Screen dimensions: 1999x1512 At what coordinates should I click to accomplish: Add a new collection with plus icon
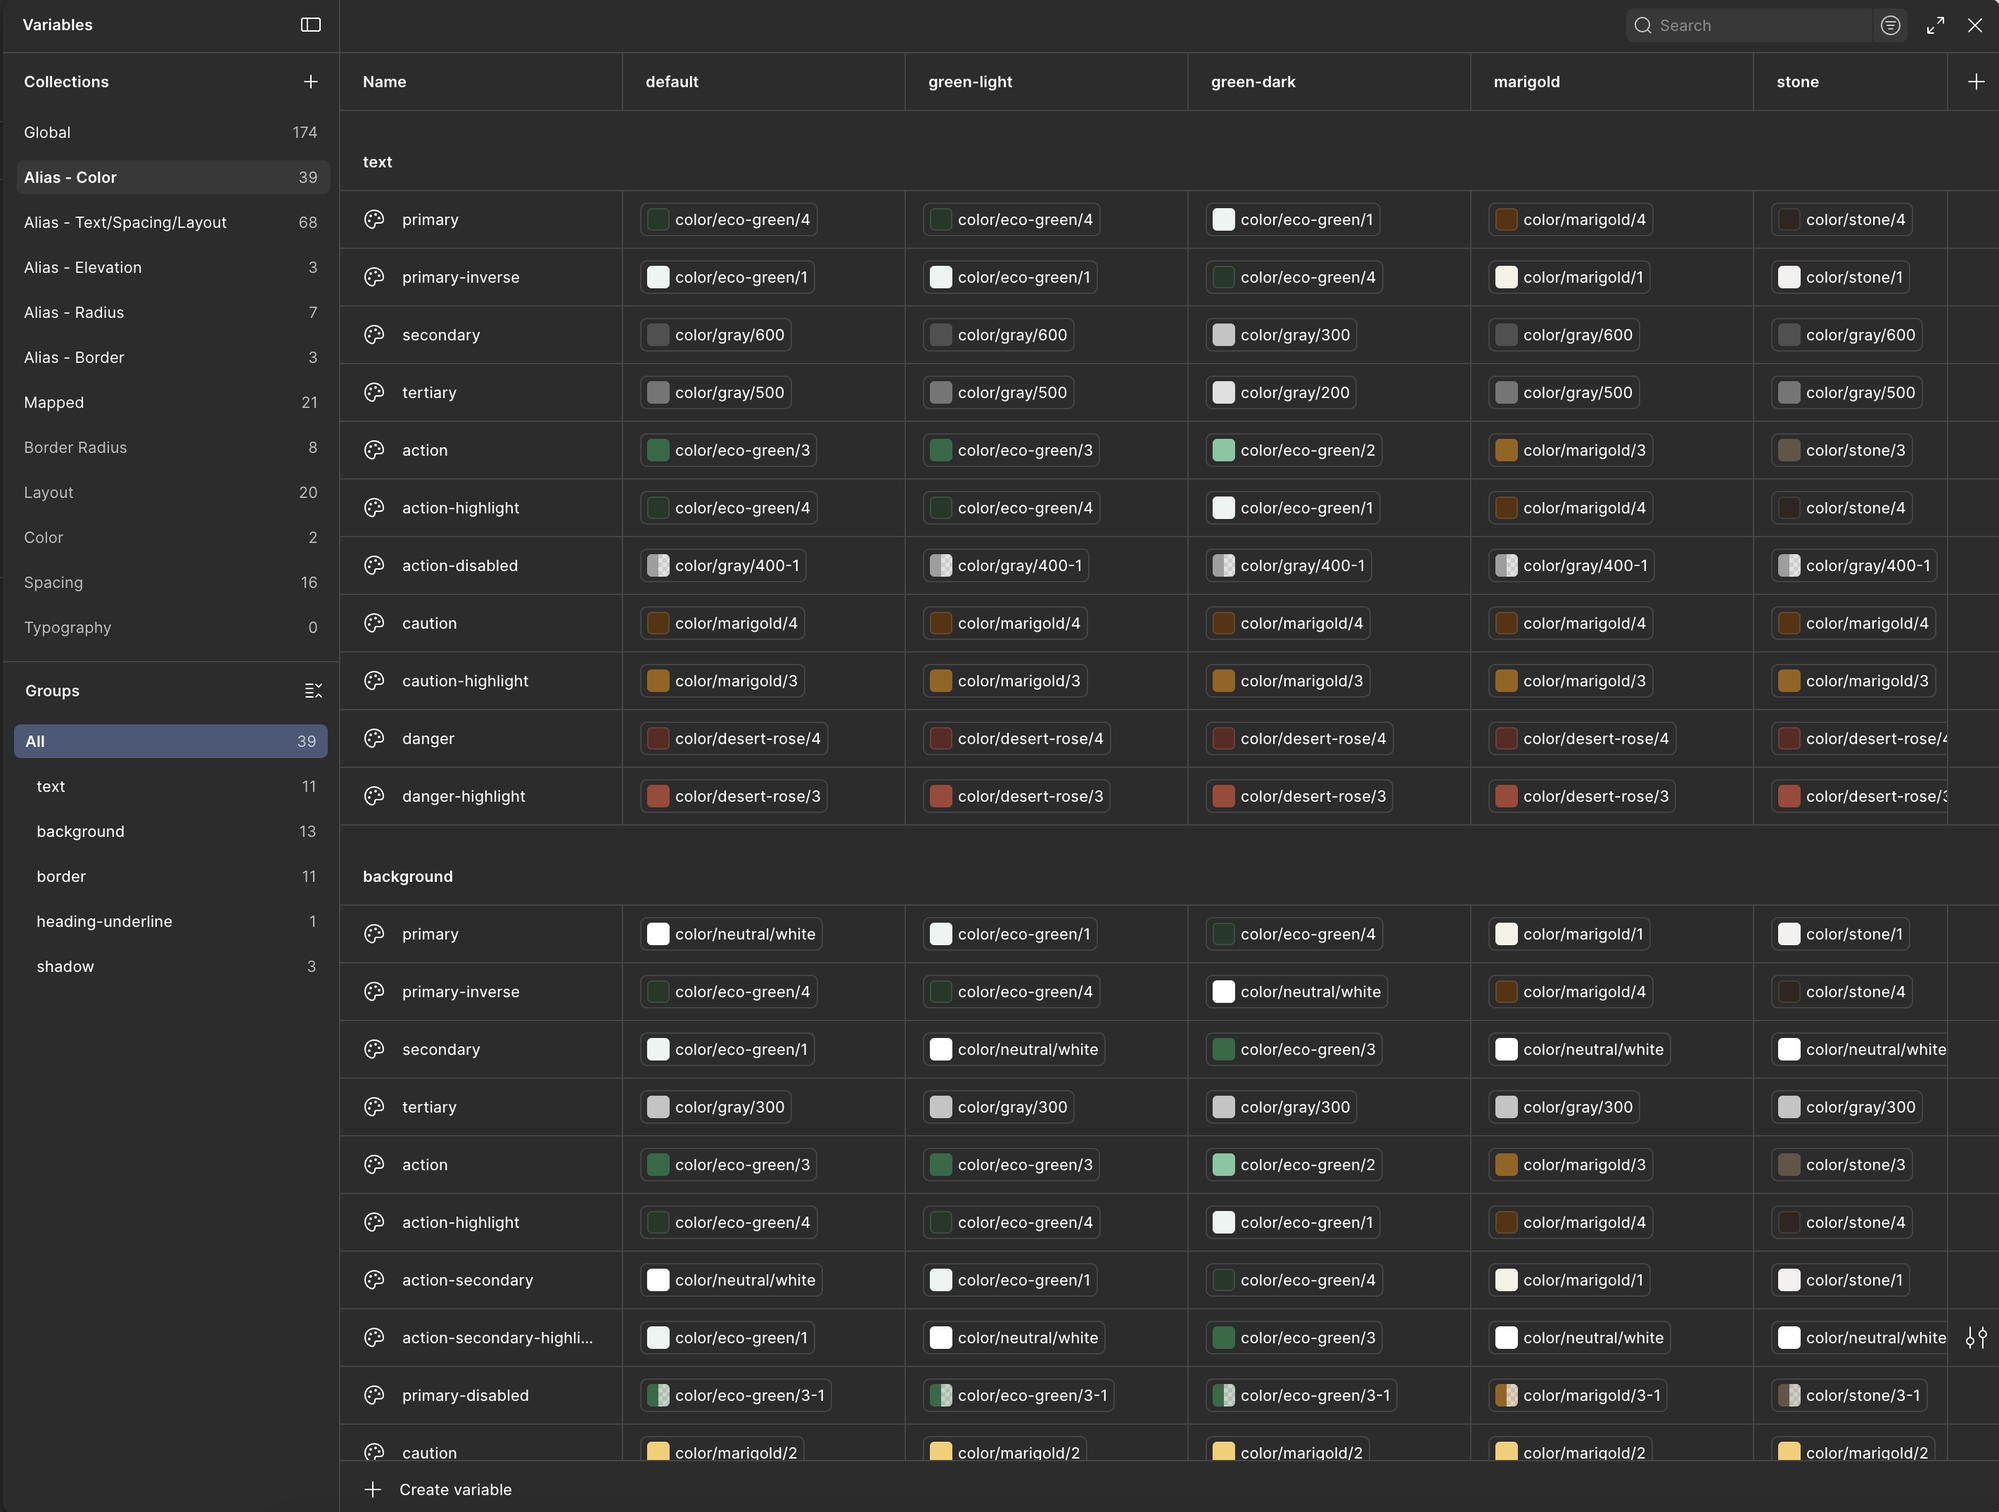click(311, 82)
